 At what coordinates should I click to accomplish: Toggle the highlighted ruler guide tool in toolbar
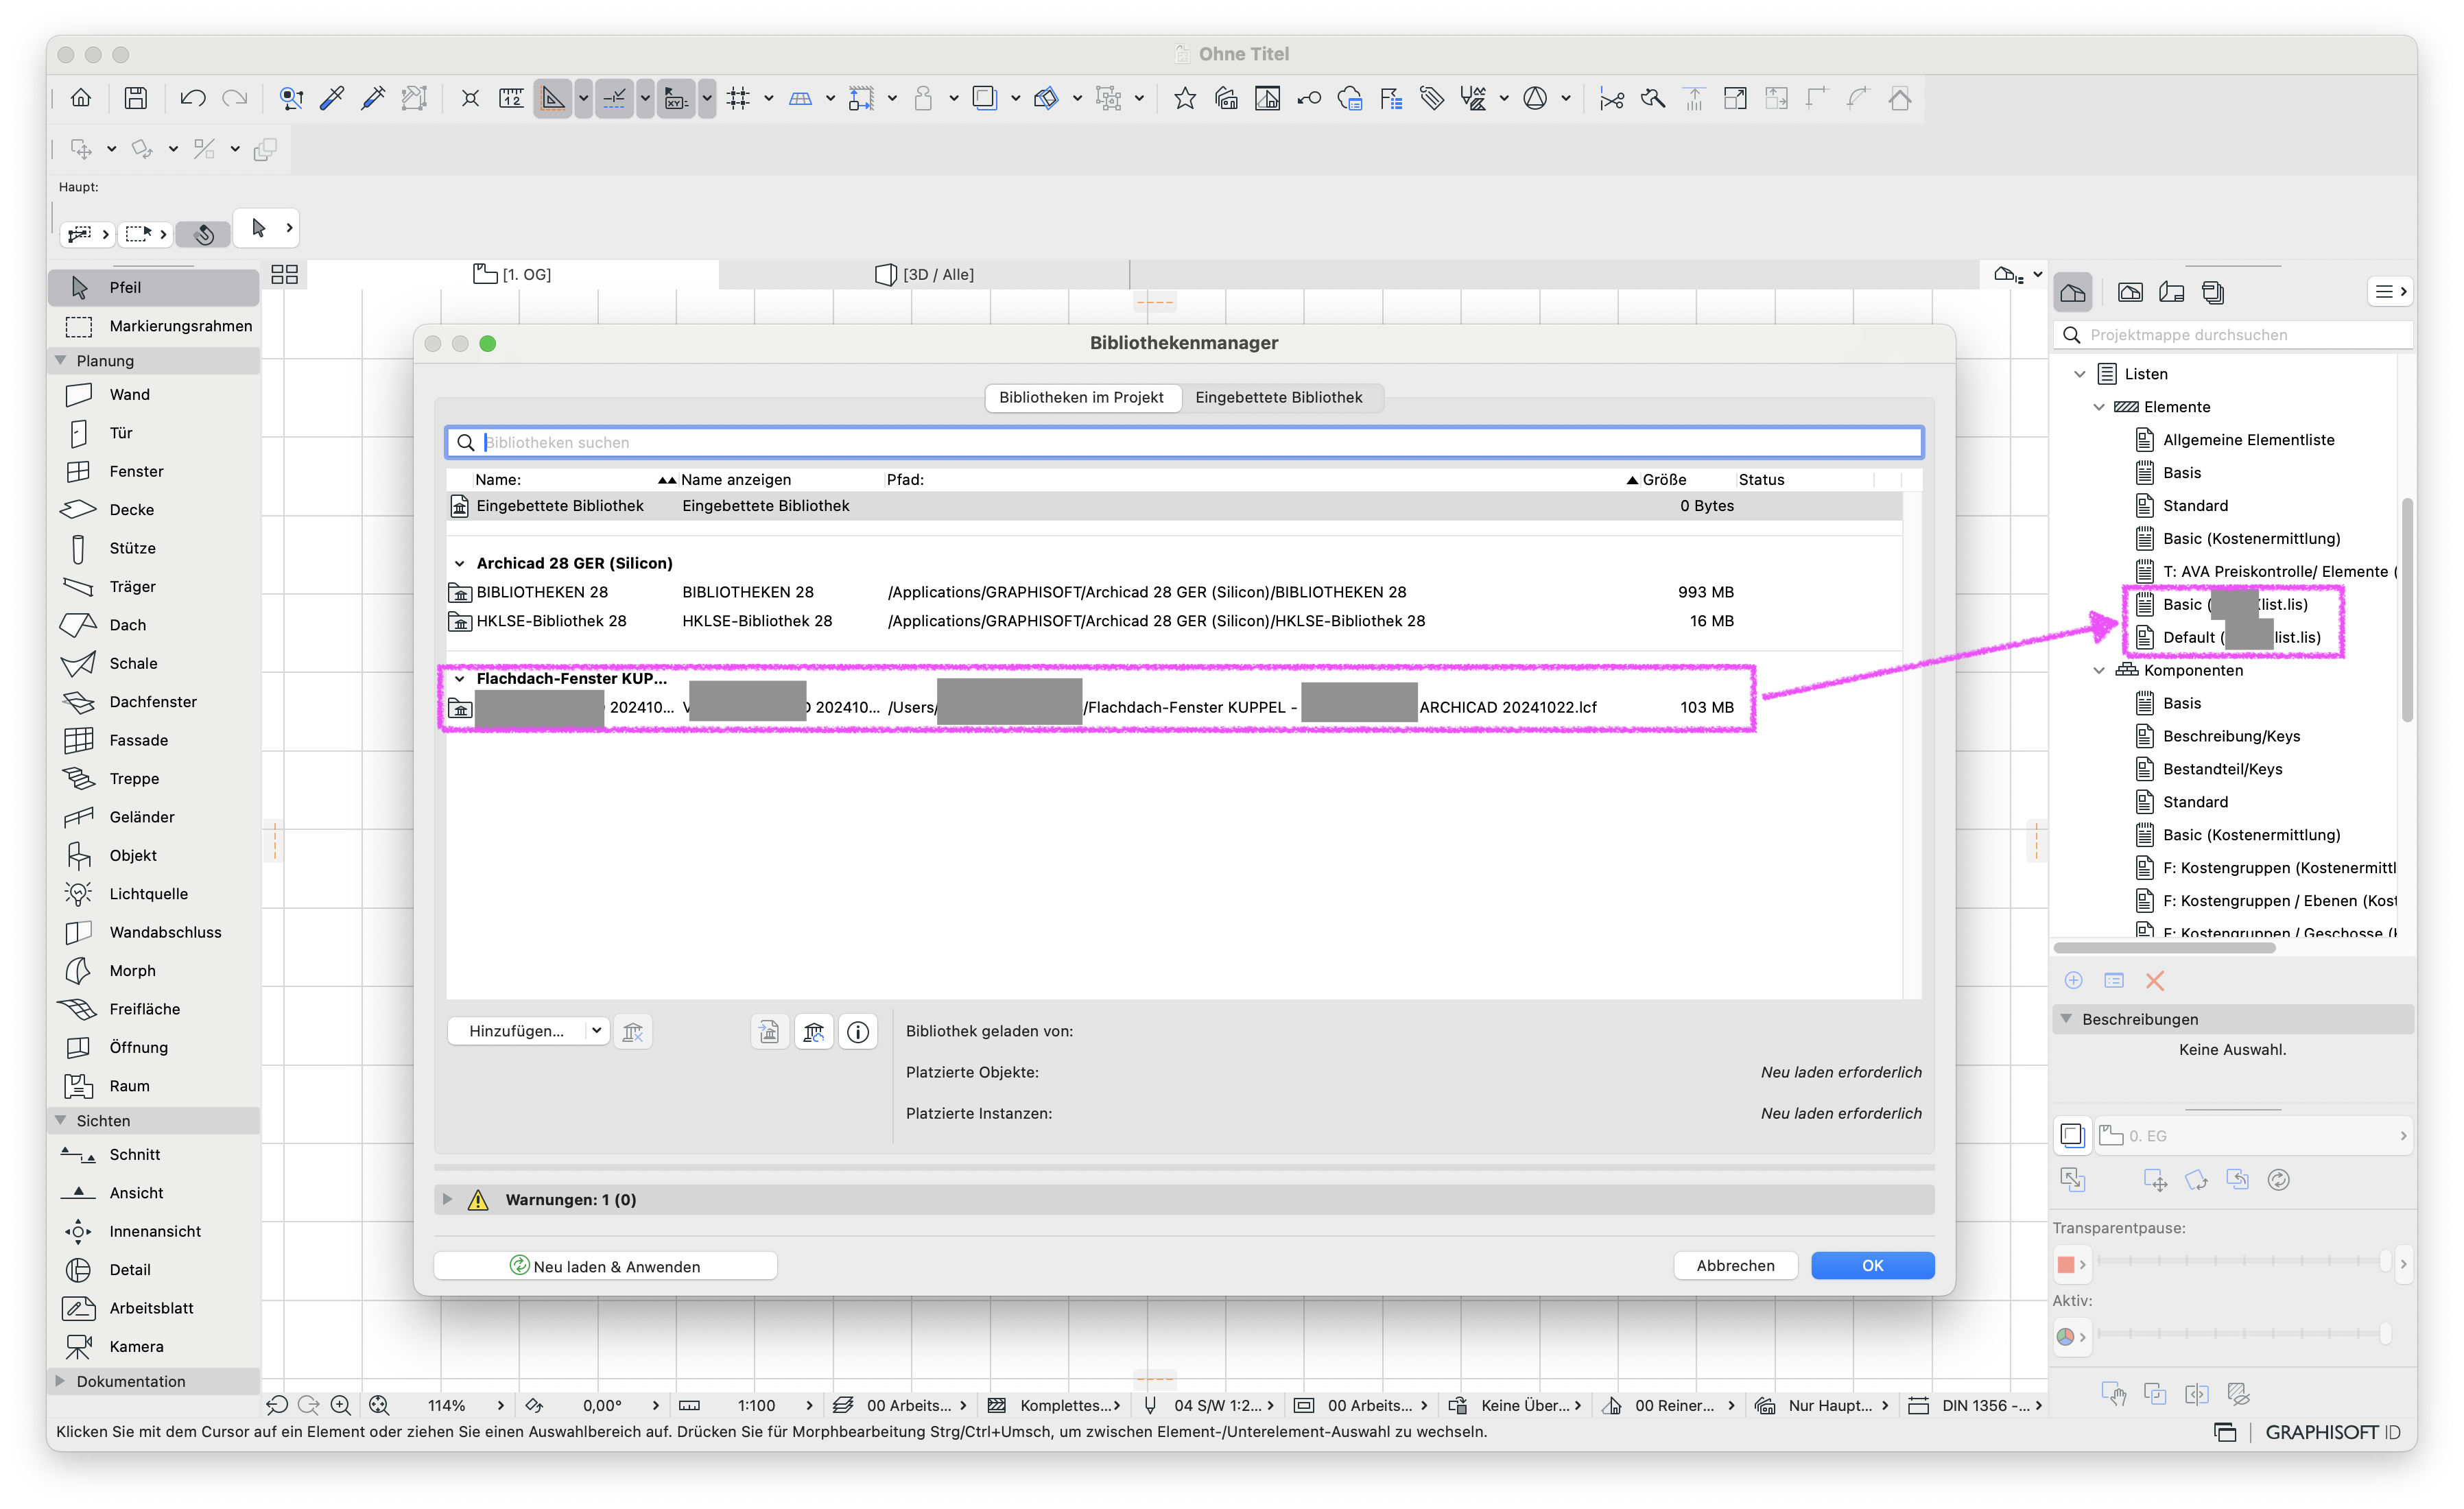552,98
